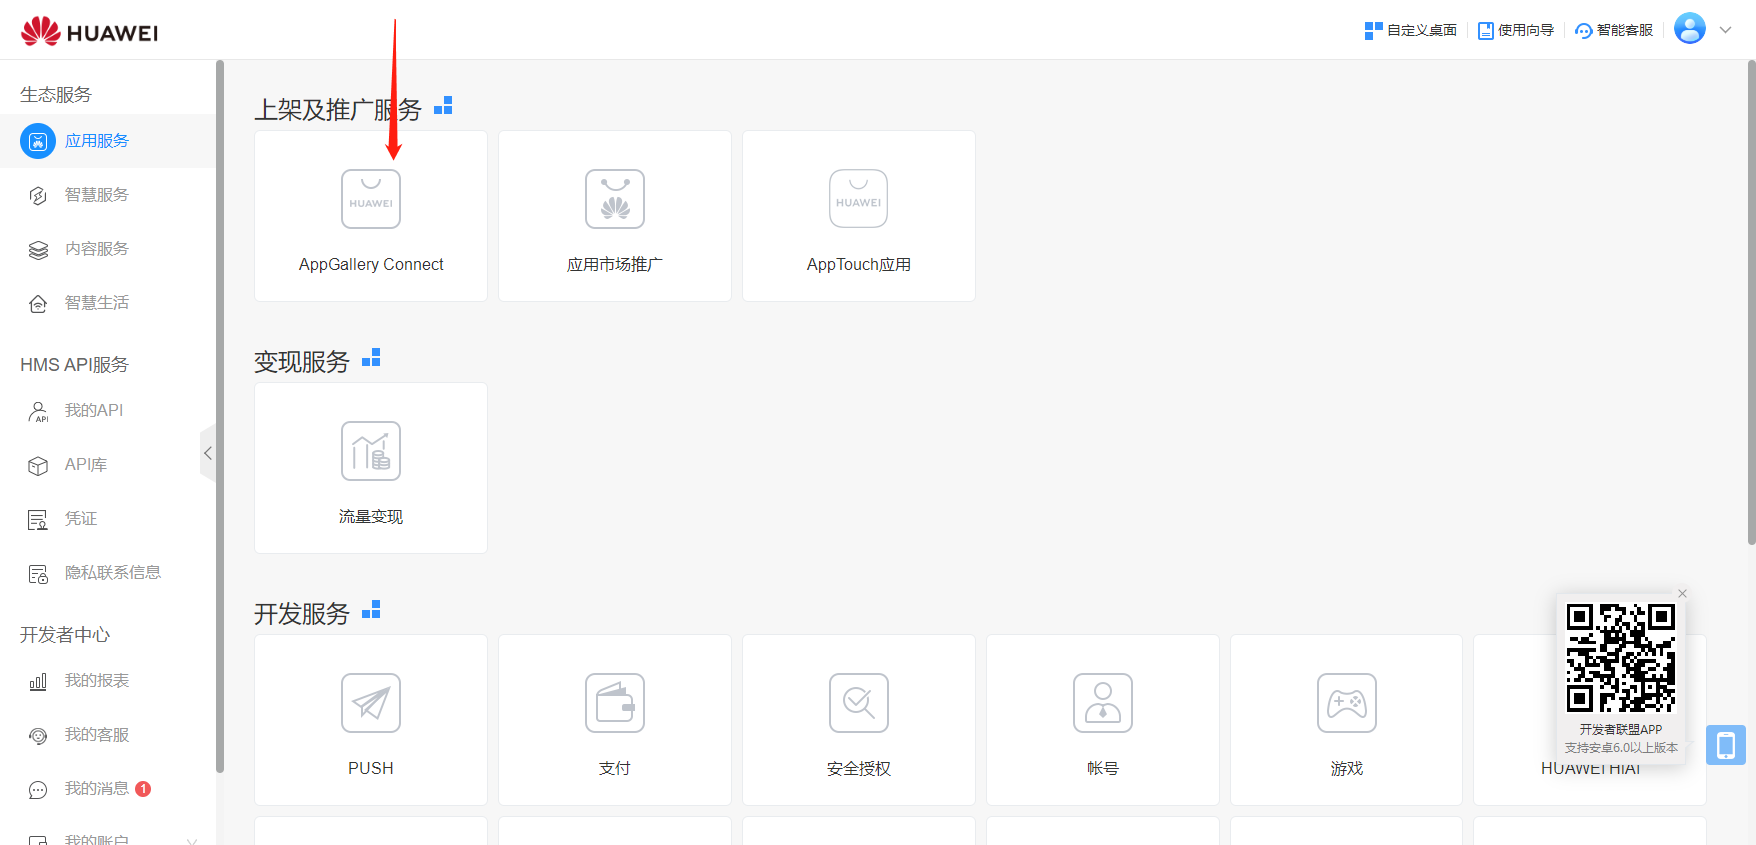Click the 我的API person icon
This screenshot has height=845, width=1756.
tap(38, 412)
